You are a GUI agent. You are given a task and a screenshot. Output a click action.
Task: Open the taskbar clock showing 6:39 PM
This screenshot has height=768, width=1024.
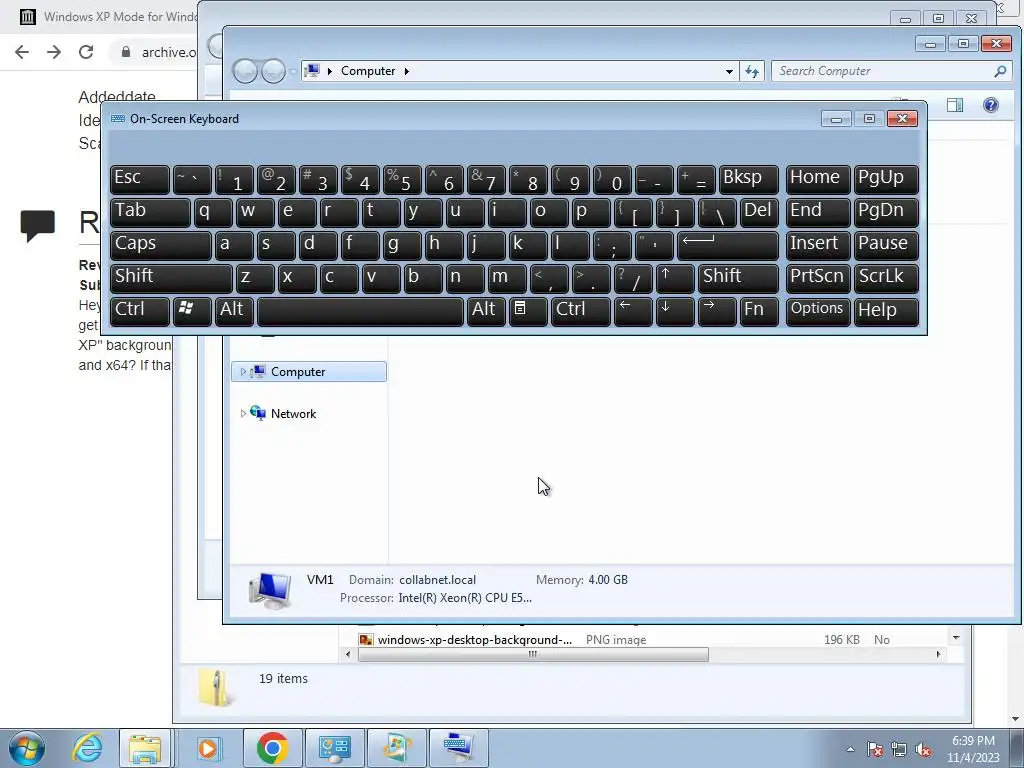coord(973,749)
